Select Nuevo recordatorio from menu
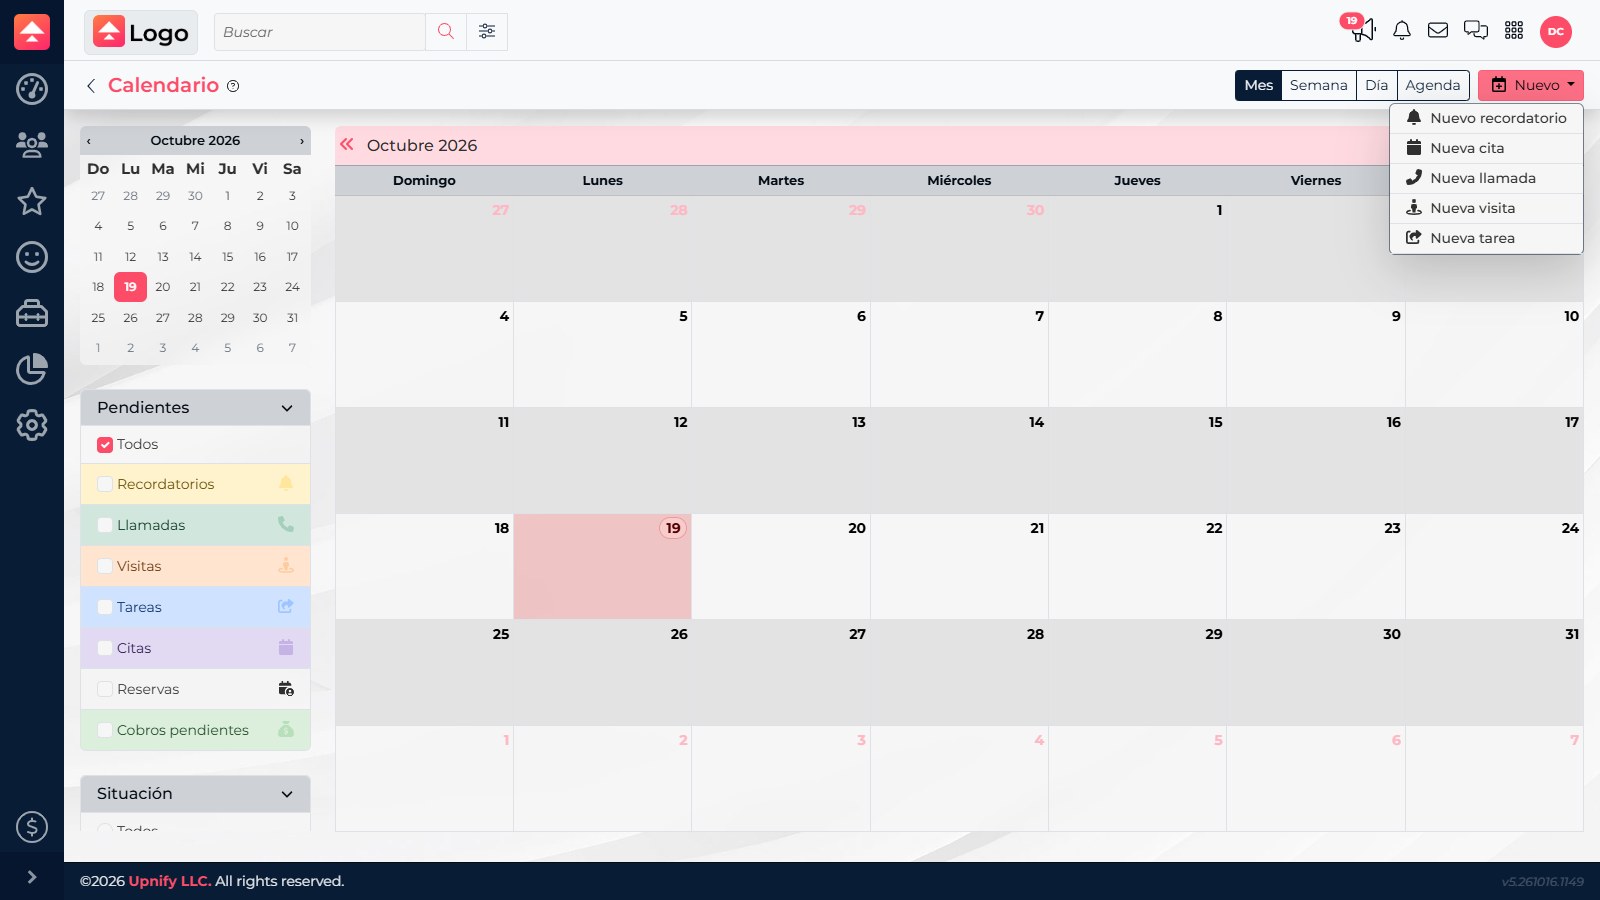The height and width of the screenshot is (900, 1600). coord(1486,118)
